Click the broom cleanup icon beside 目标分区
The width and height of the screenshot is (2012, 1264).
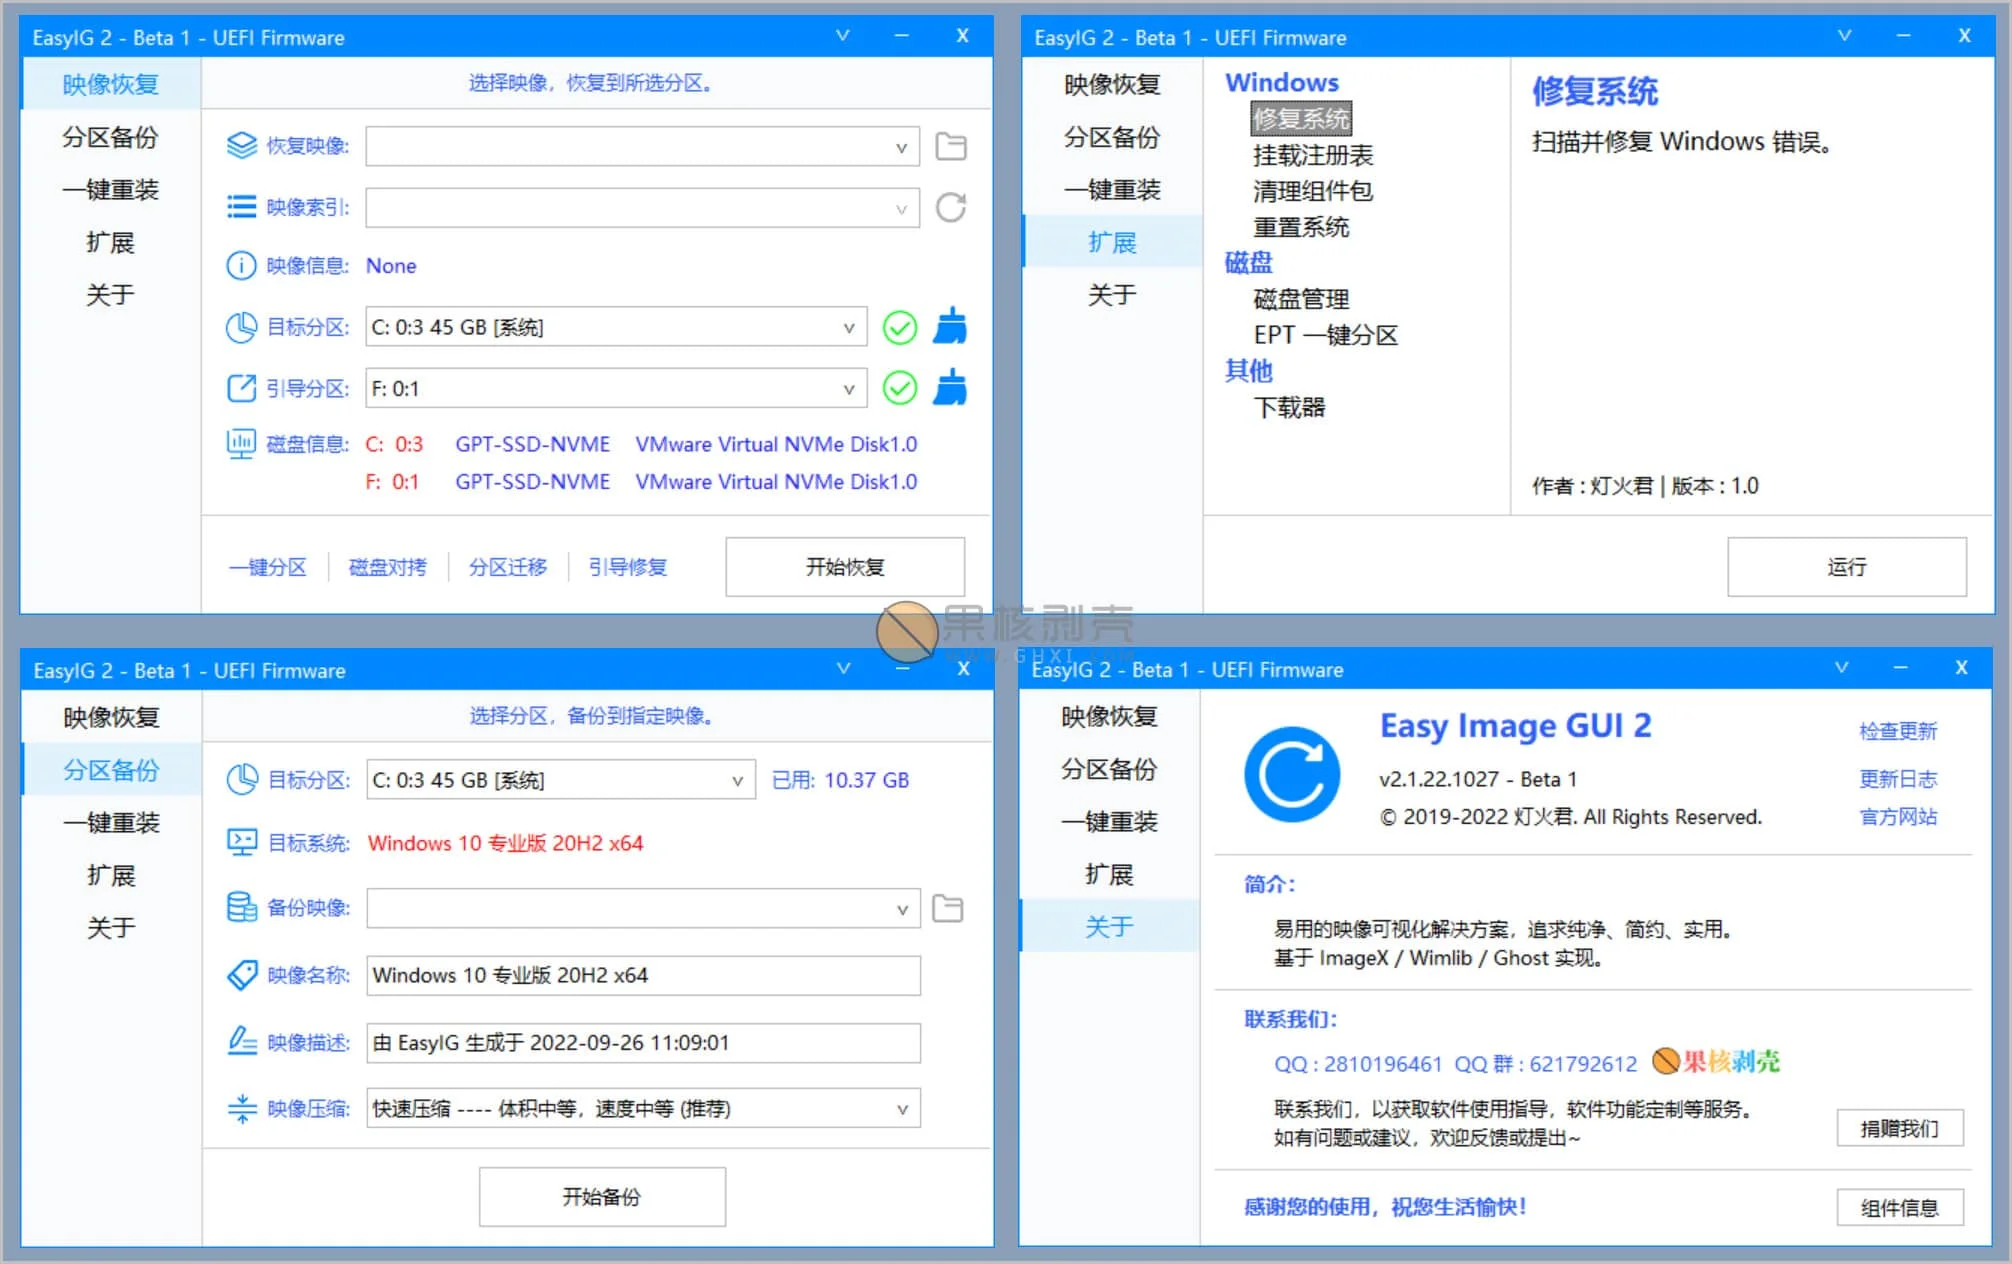pos(949,327)
